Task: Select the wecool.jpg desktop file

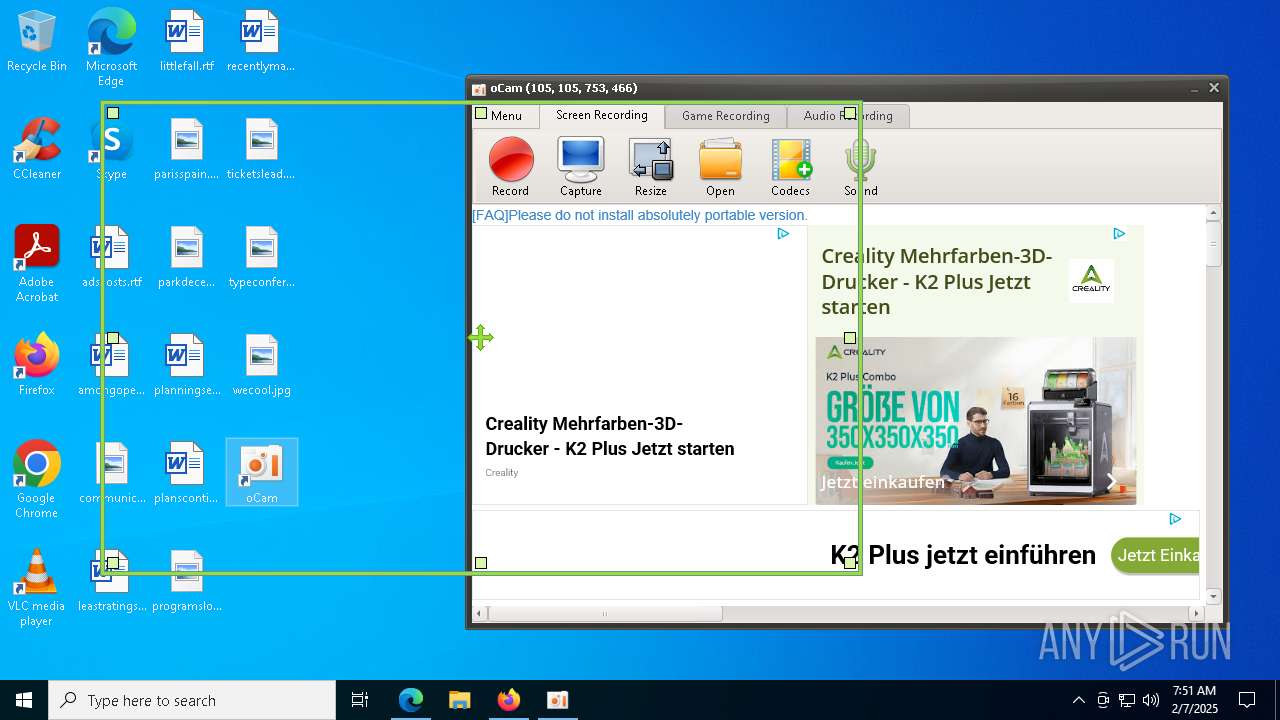Action: (x=260, y=366)
